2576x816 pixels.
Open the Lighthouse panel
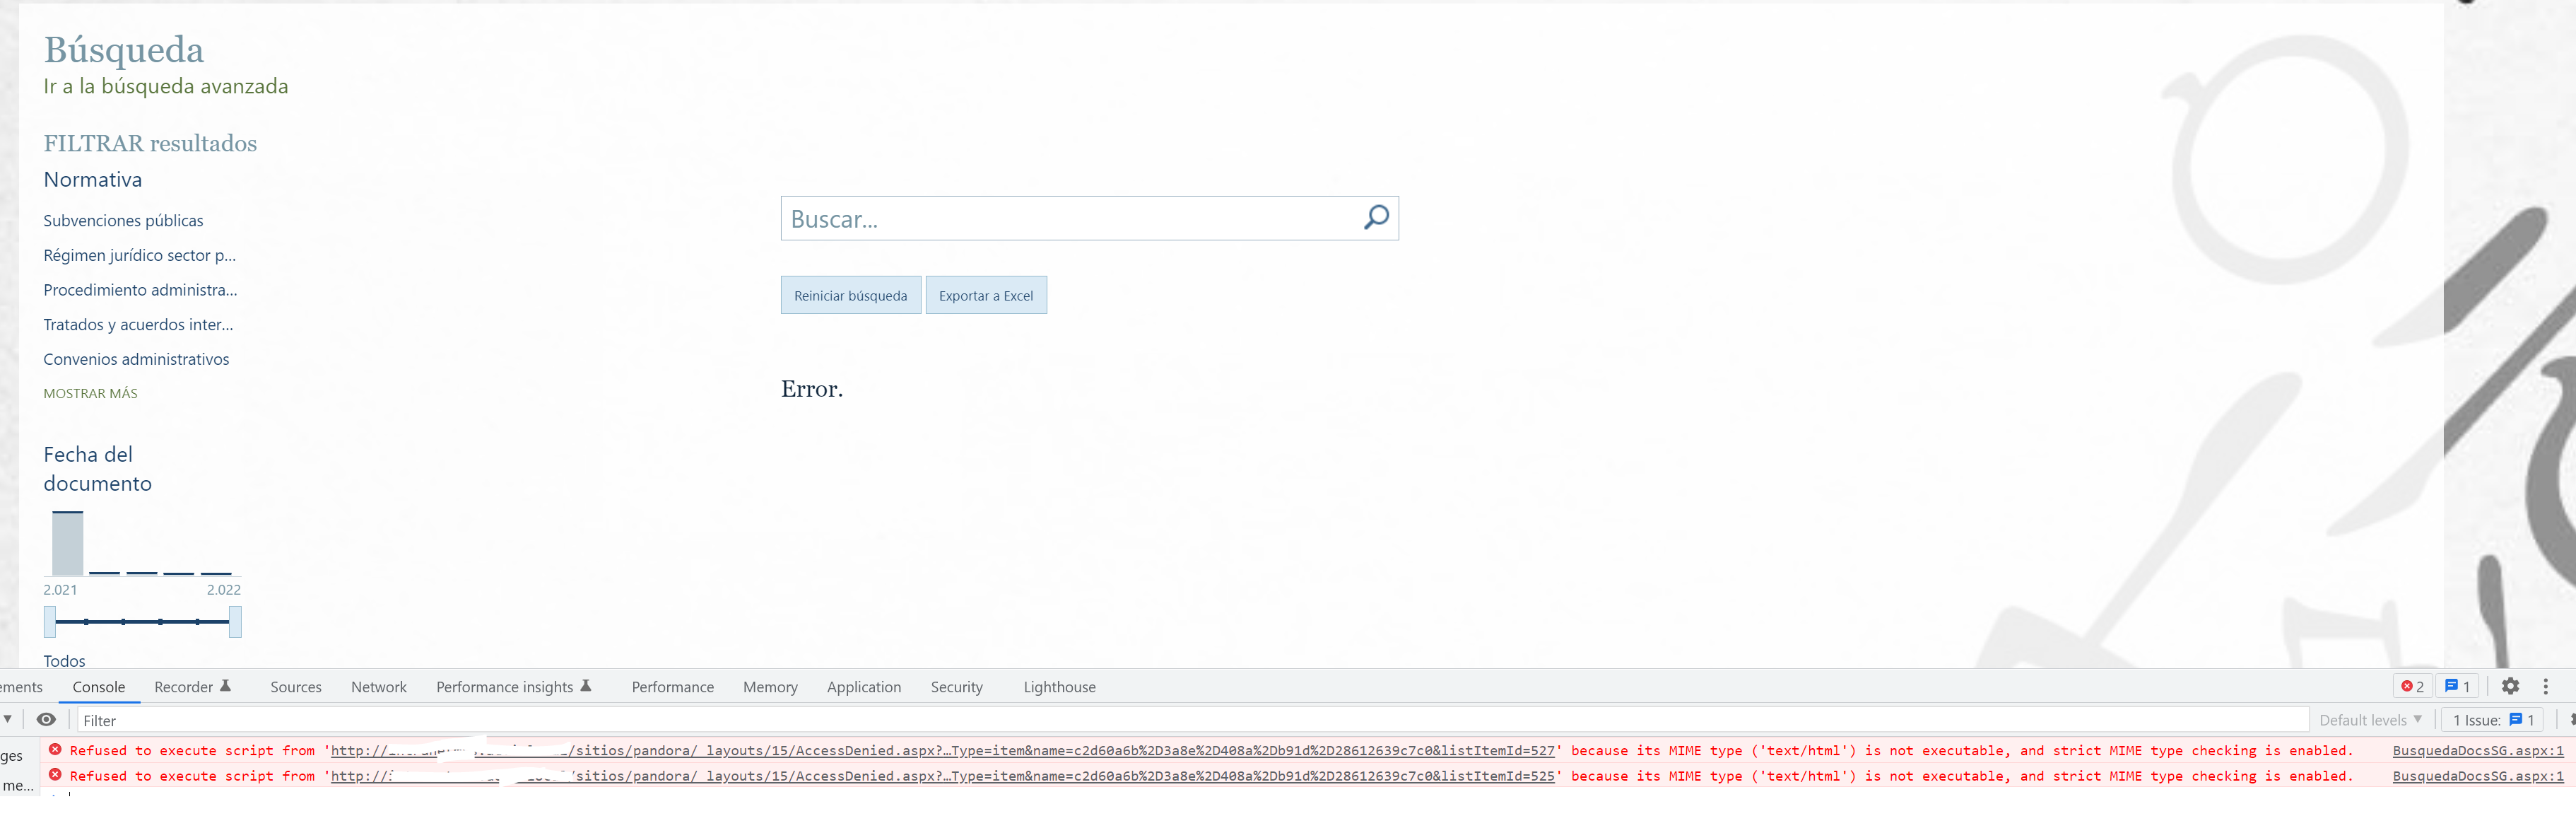1059,686
